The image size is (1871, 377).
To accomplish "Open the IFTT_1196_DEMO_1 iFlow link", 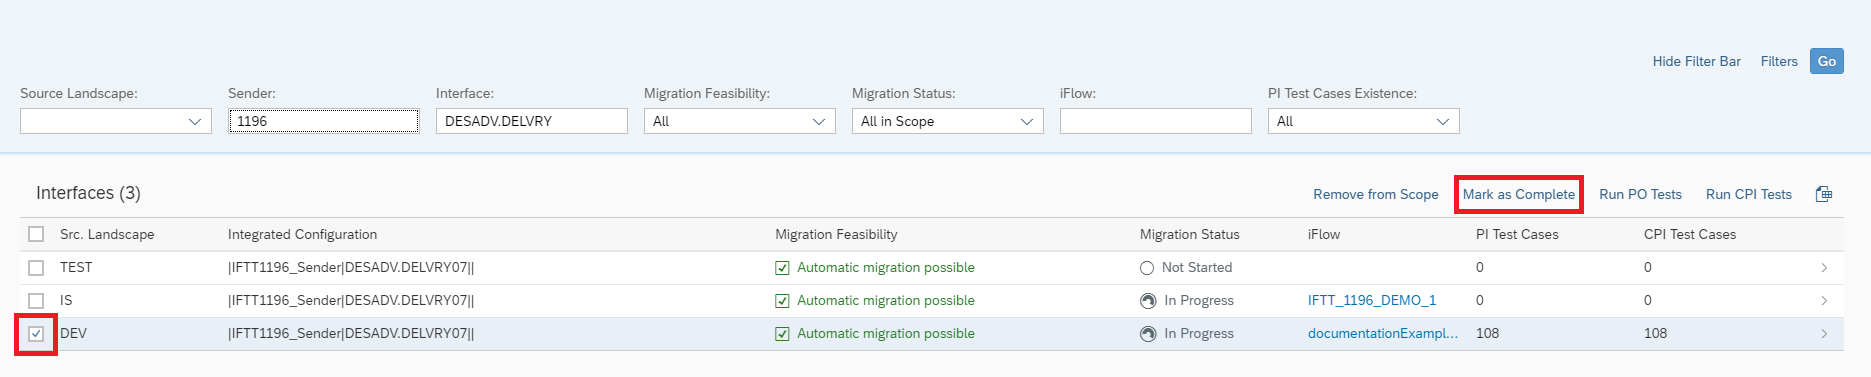I will click(x=1372, y=300).
